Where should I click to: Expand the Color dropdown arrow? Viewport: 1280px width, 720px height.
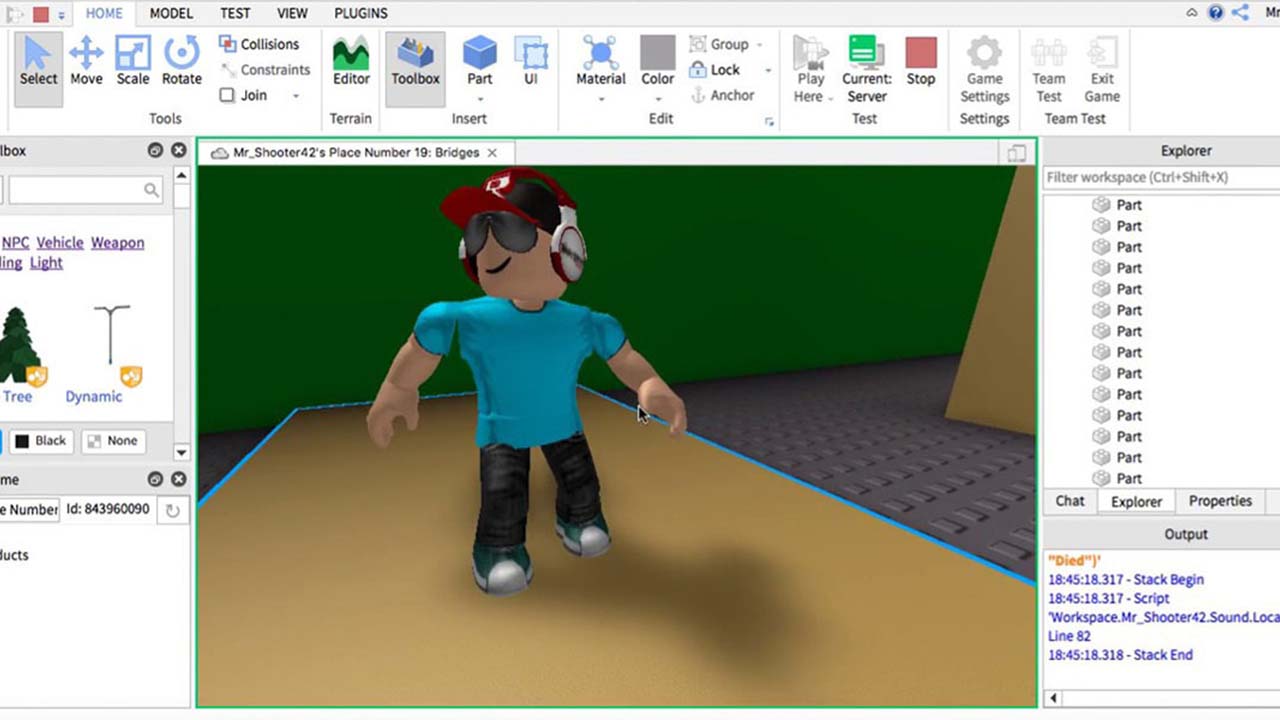(658, 99)
